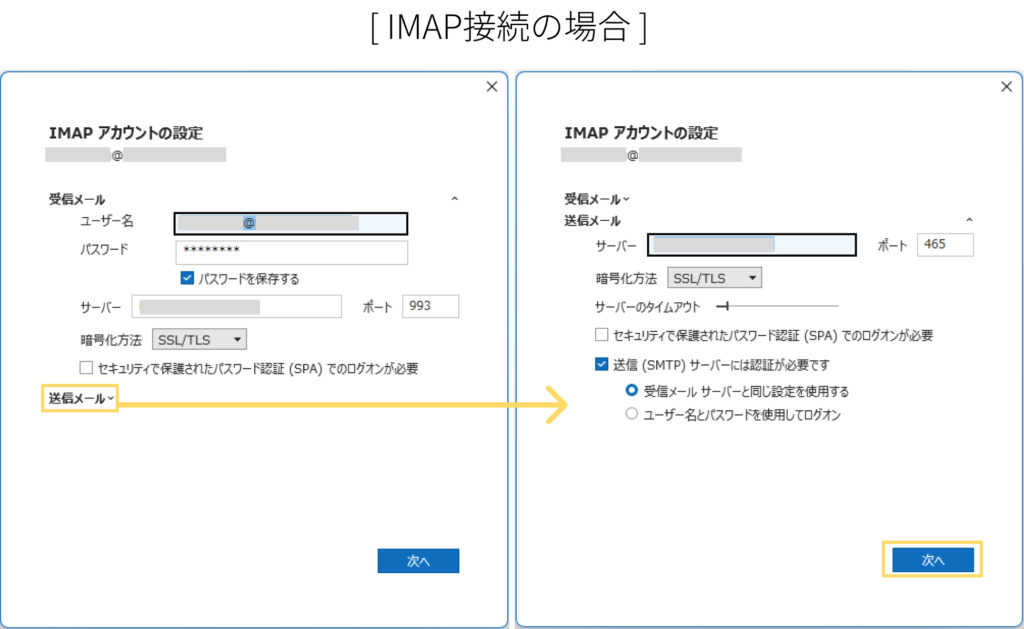Viewport: 1024px width, 629px height.
Task: Select 受信メール サーバーと同じ設定を使用する radio
Action: pos(631,391)
